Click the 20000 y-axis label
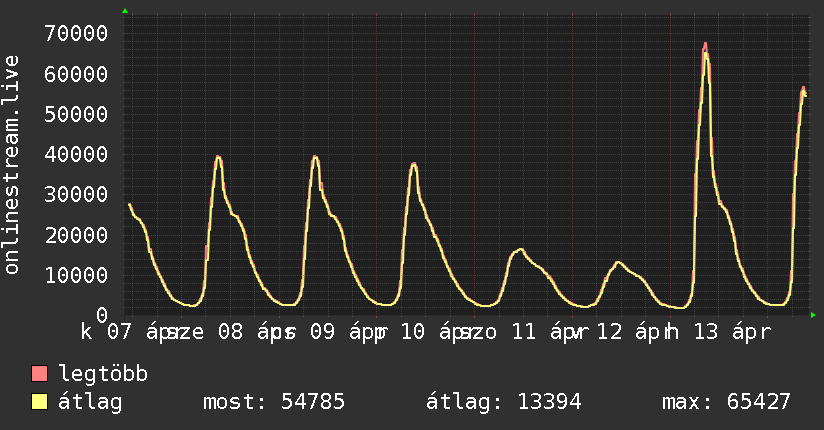 pos(76,235)
